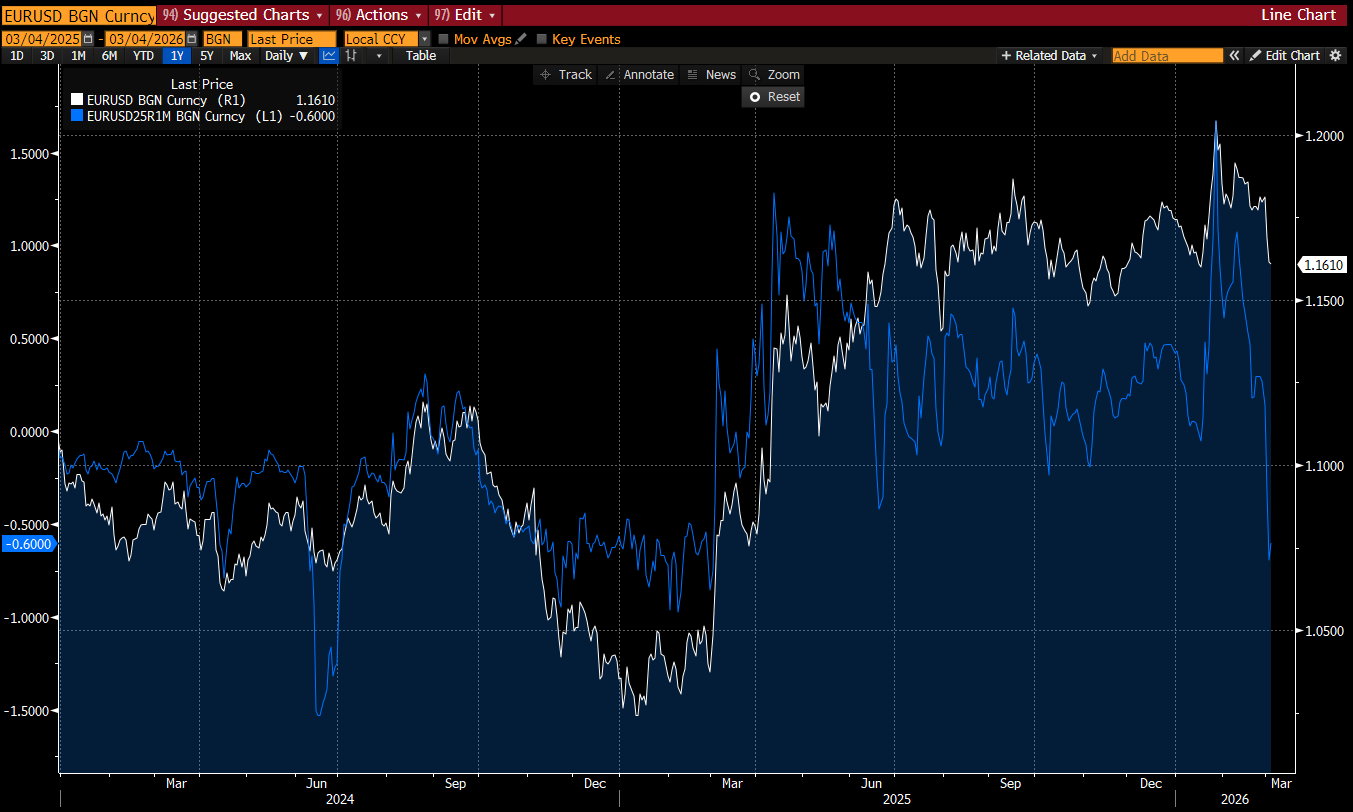Screen dimensions: 1353x812
Task: Open the Local CCY currency dropdown
Action: pyautogui.click(x=424, y=39)
